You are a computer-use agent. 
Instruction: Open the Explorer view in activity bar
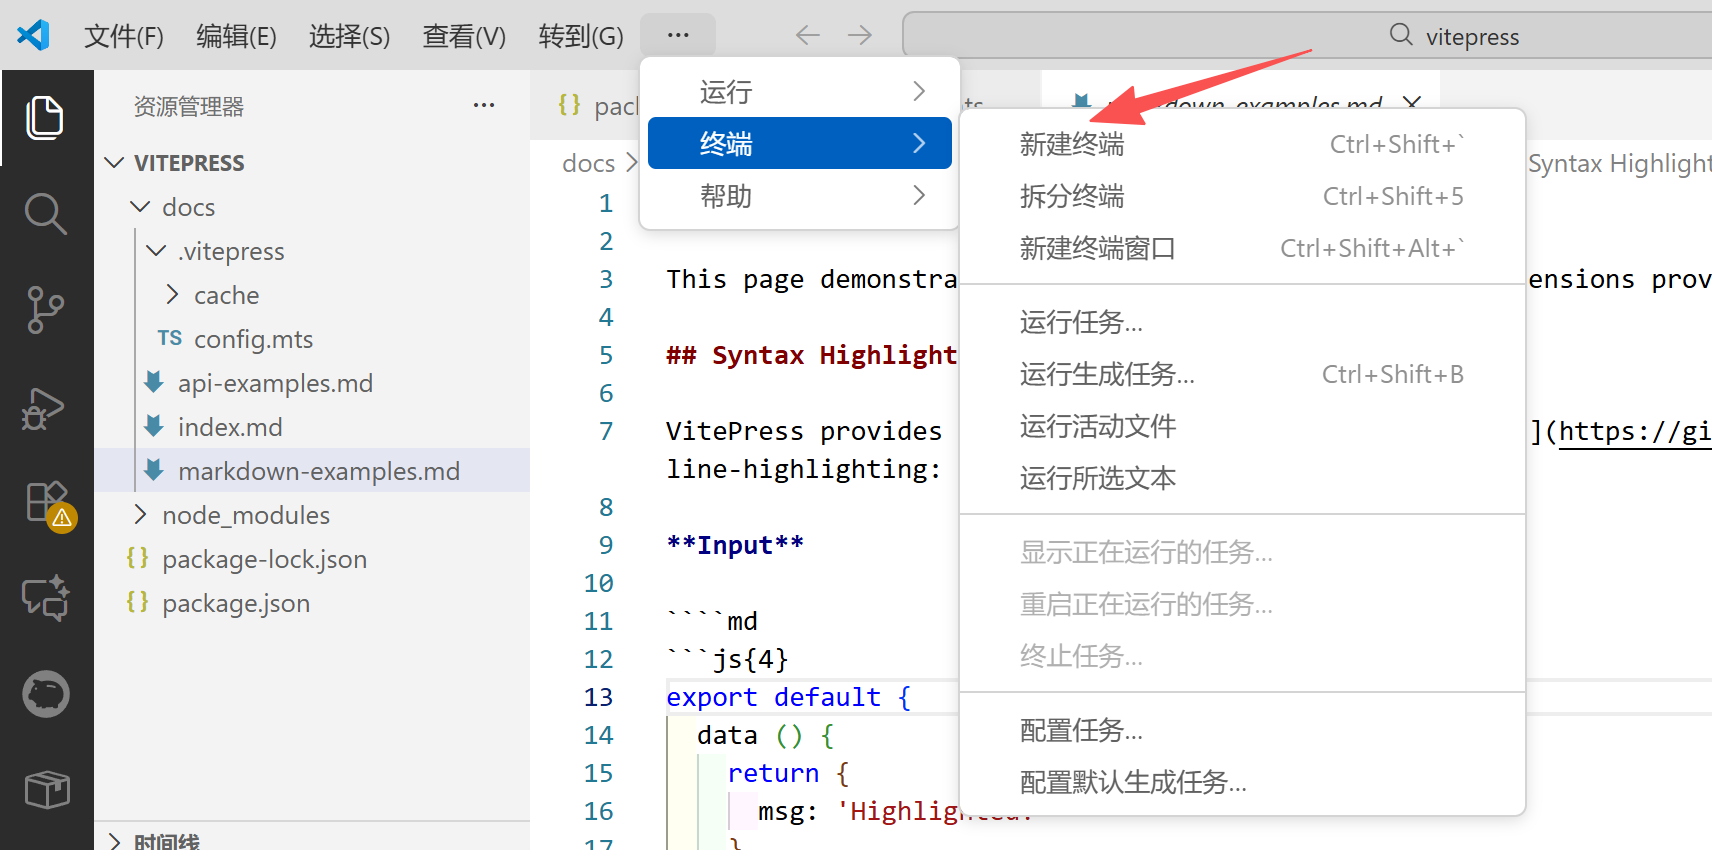(x=45, y=118)
